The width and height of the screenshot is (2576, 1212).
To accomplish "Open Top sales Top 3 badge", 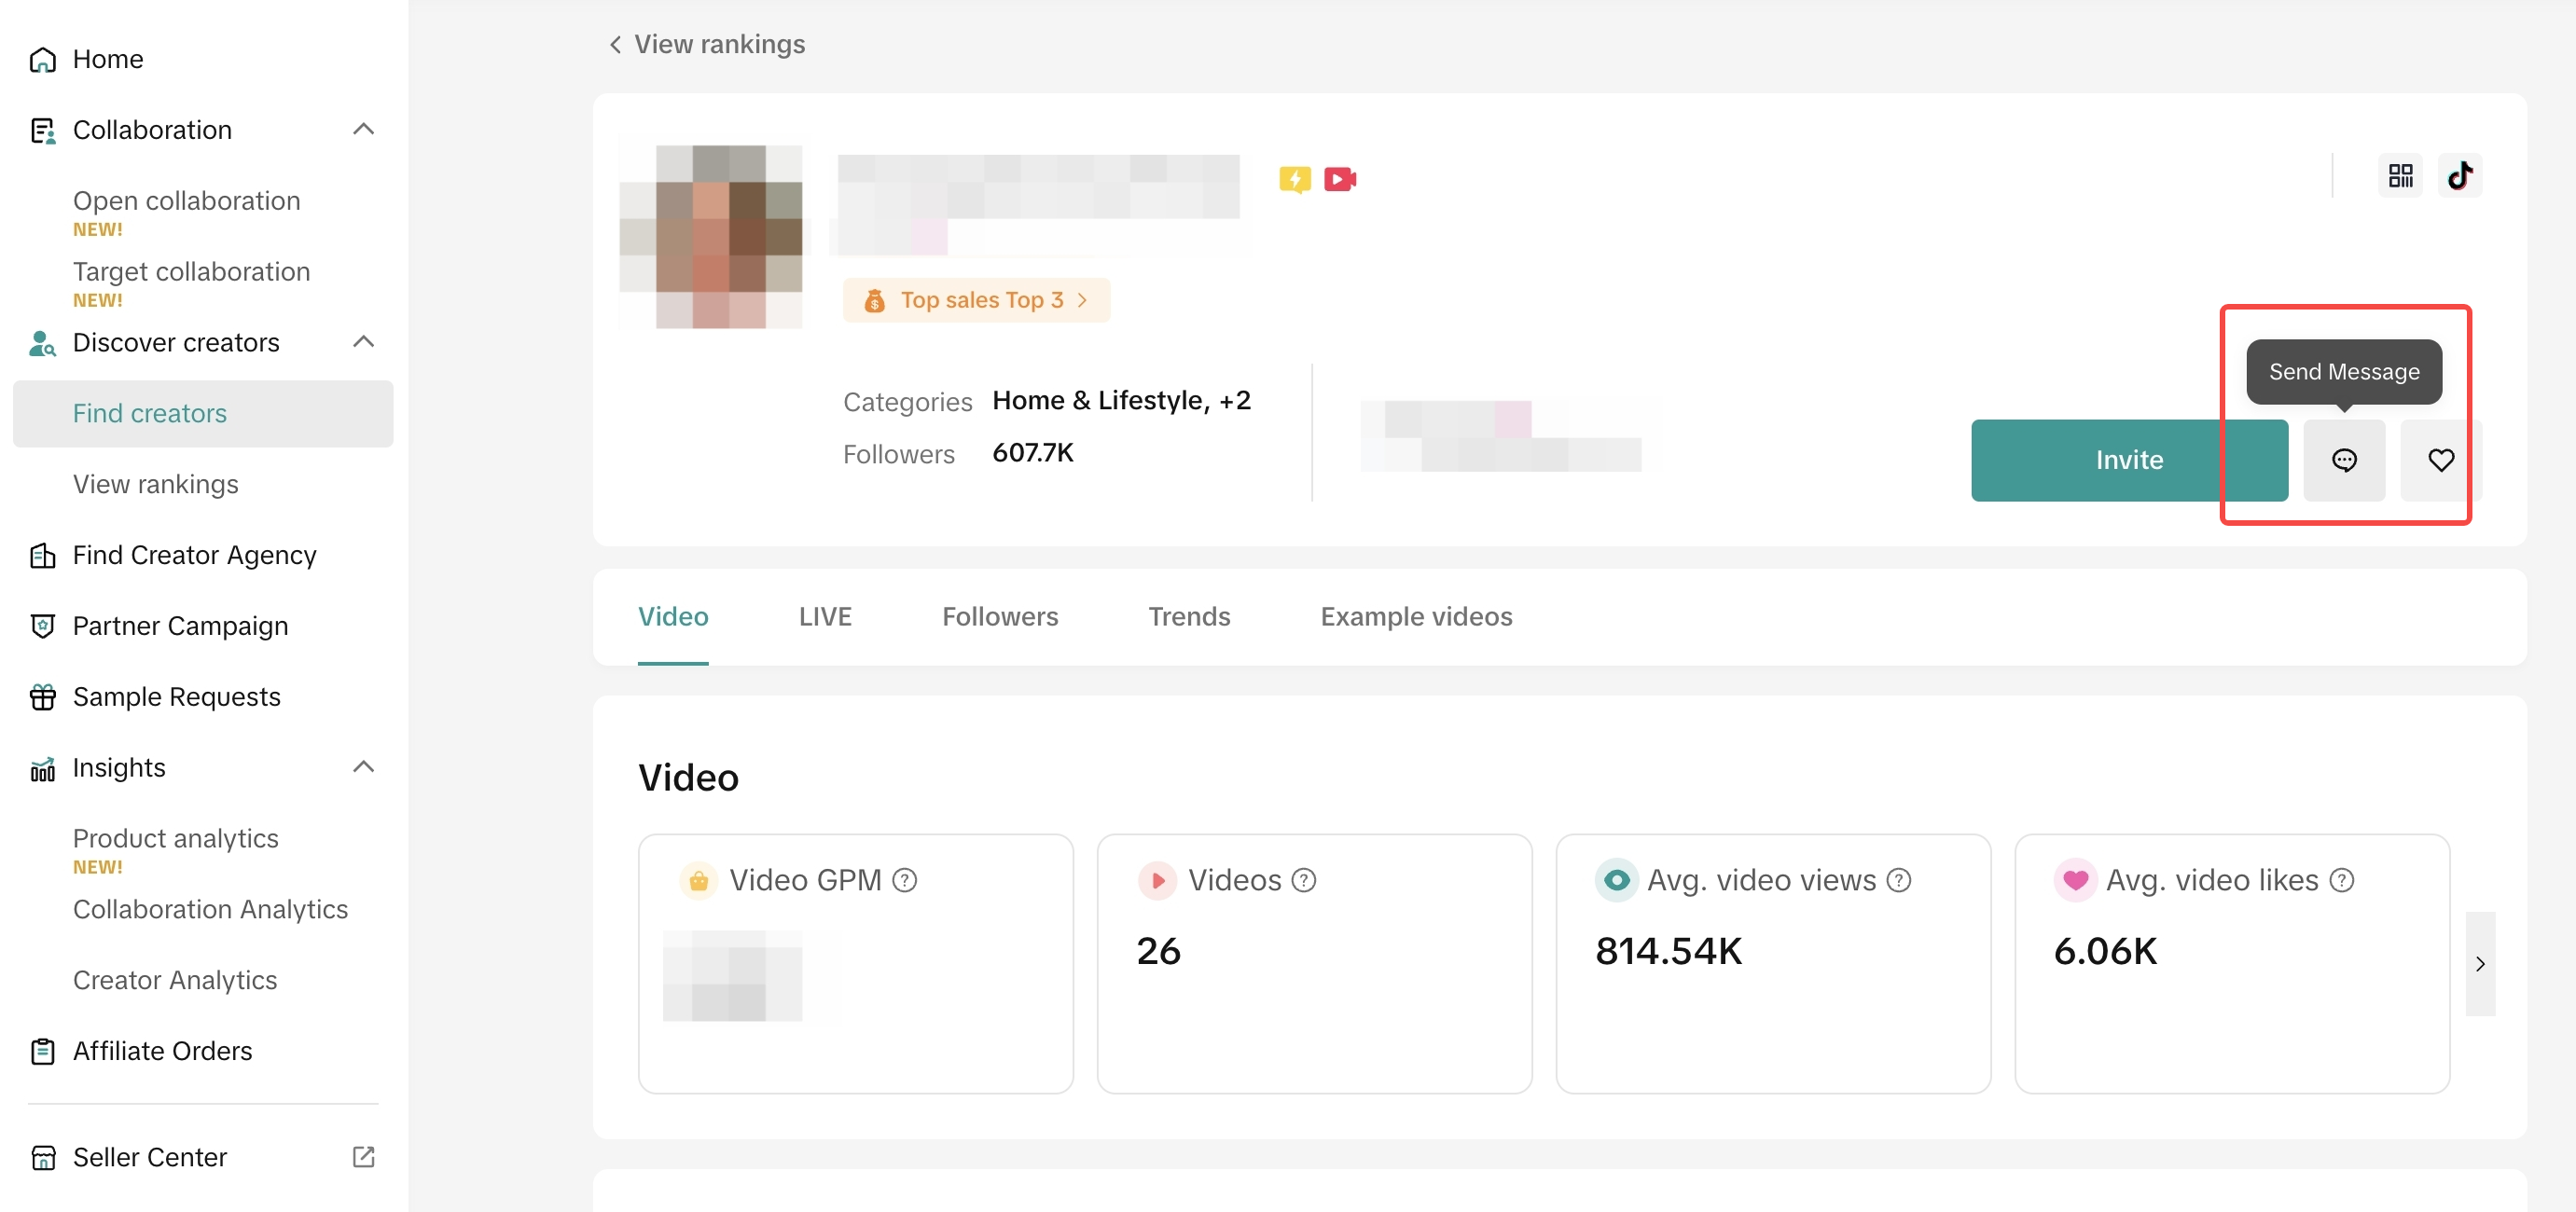I will coord(976,300).
